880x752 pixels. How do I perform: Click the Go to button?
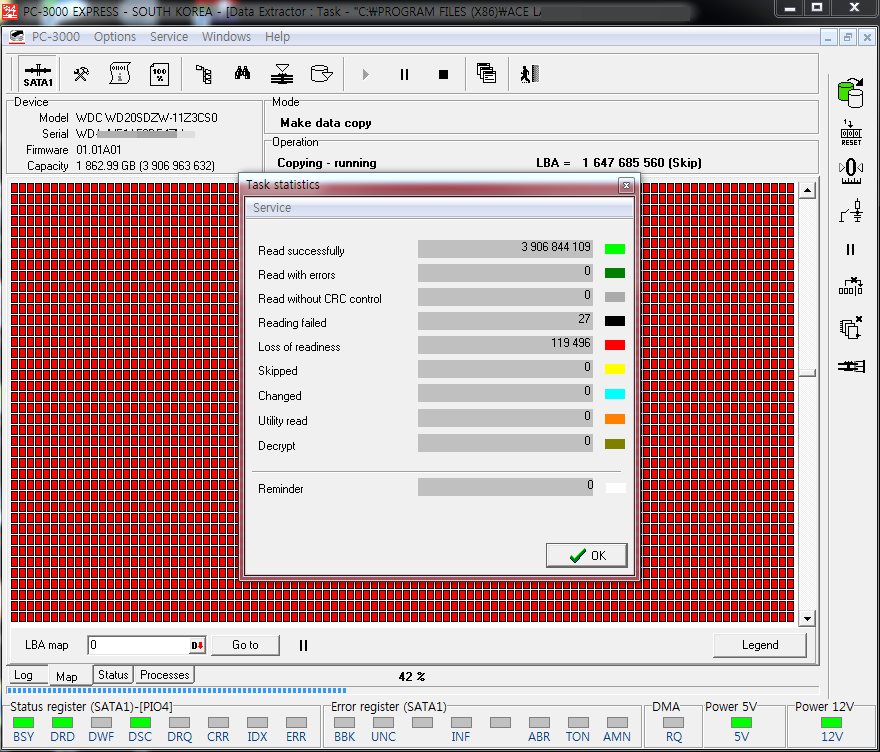[245, 645]
